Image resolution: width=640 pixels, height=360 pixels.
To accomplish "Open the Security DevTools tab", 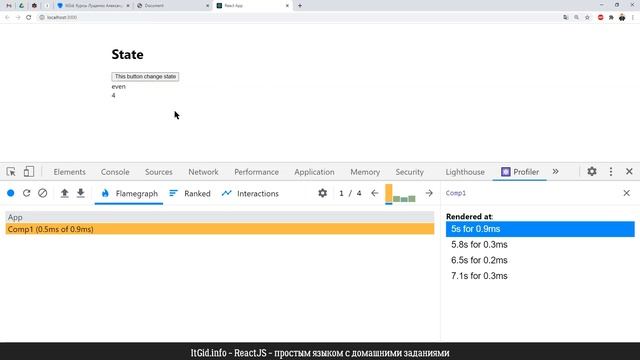I will click(409, 172).
